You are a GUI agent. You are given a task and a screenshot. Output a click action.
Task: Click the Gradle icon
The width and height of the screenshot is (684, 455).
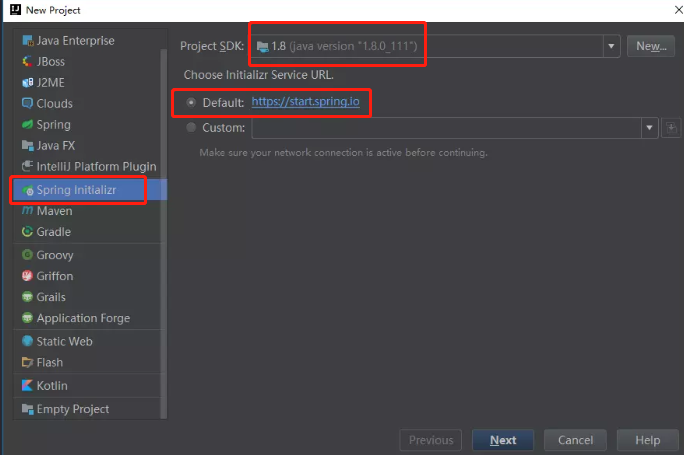coord(27,232)
